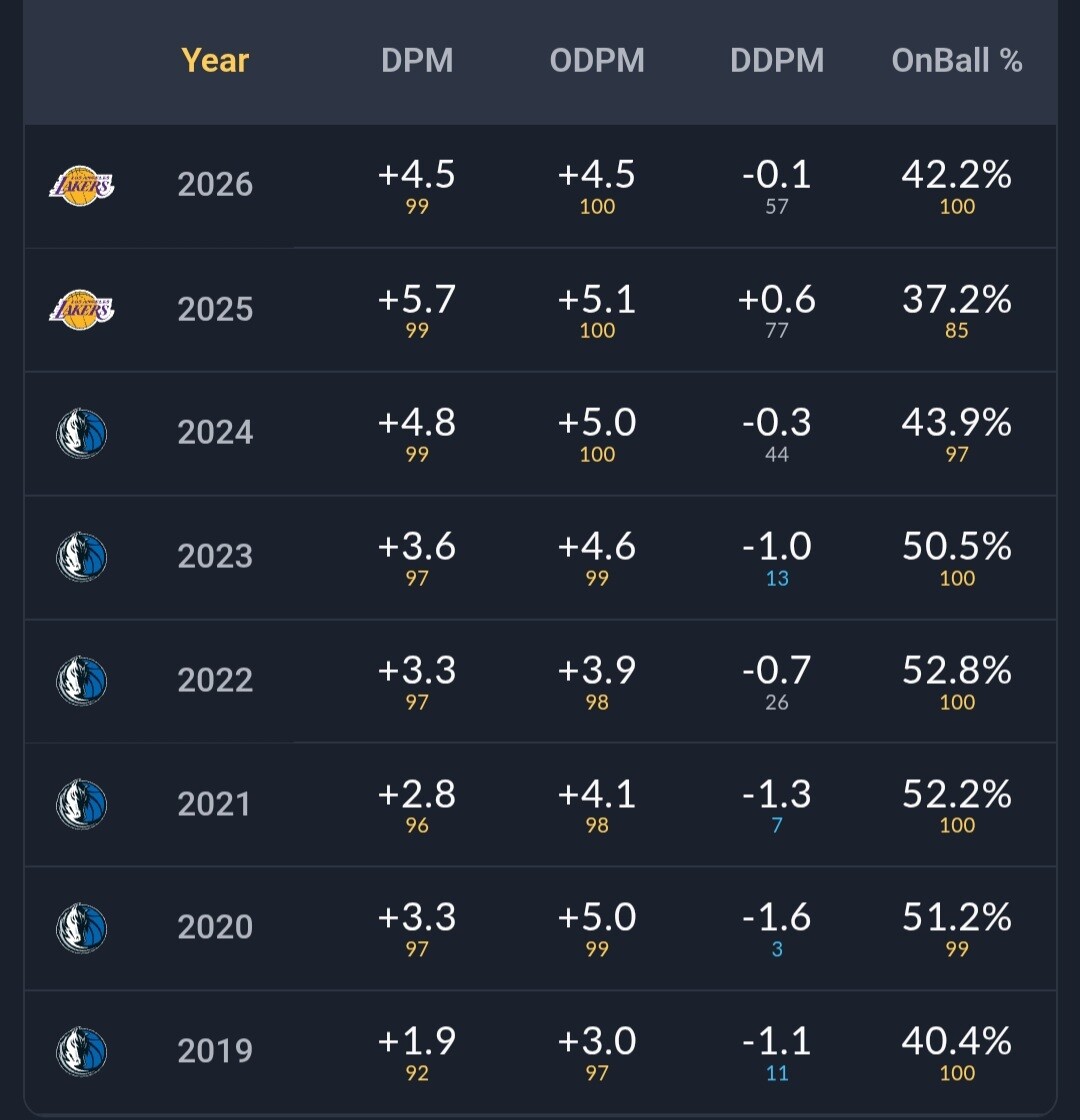Click the Lakers logo in the 2026 row
The height and width of the screenshot is (1120, 1080).
81,186
